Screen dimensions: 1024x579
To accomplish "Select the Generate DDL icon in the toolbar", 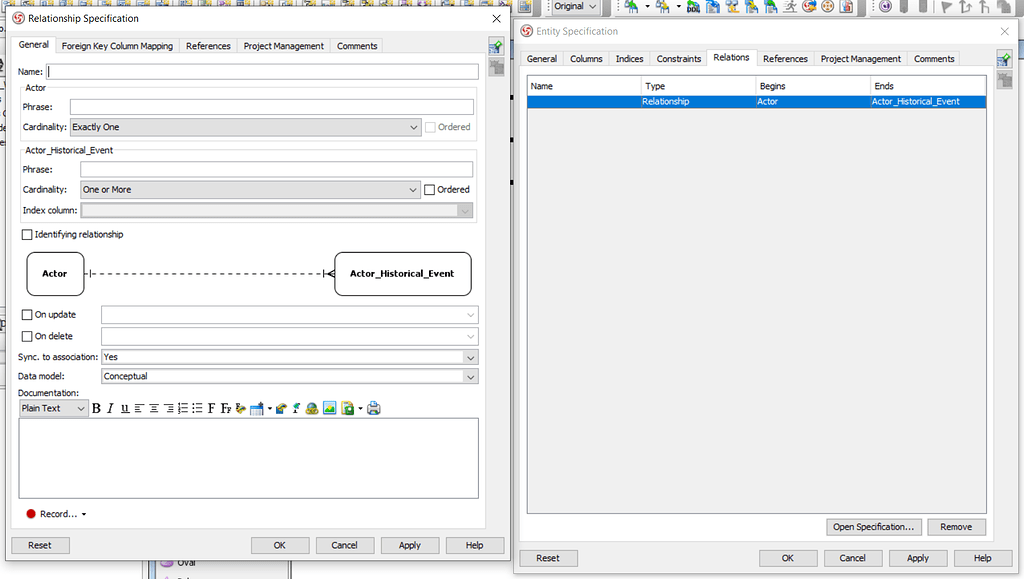I will 693,9.
